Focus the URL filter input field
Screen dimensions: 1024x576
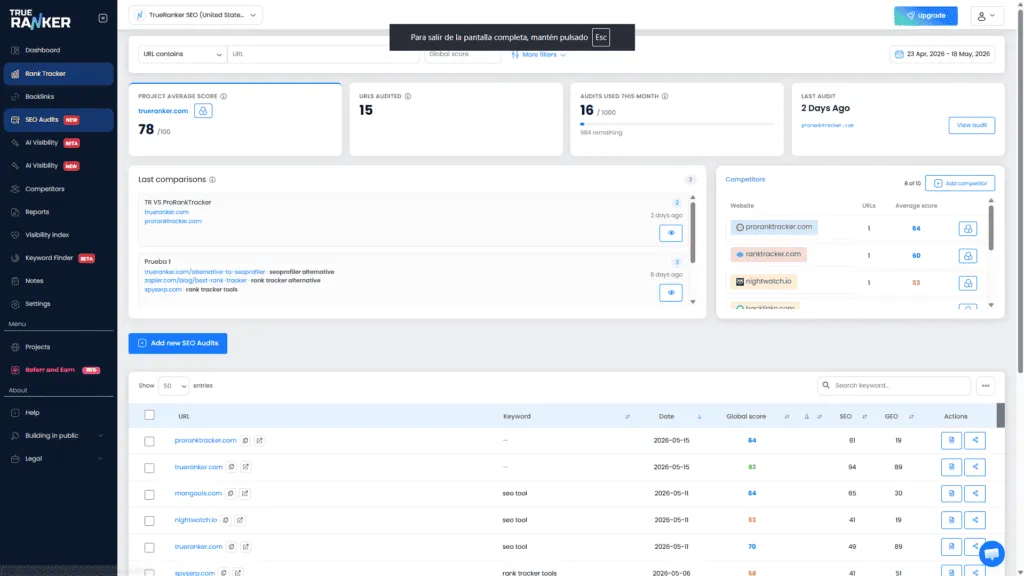pos(323,54)
